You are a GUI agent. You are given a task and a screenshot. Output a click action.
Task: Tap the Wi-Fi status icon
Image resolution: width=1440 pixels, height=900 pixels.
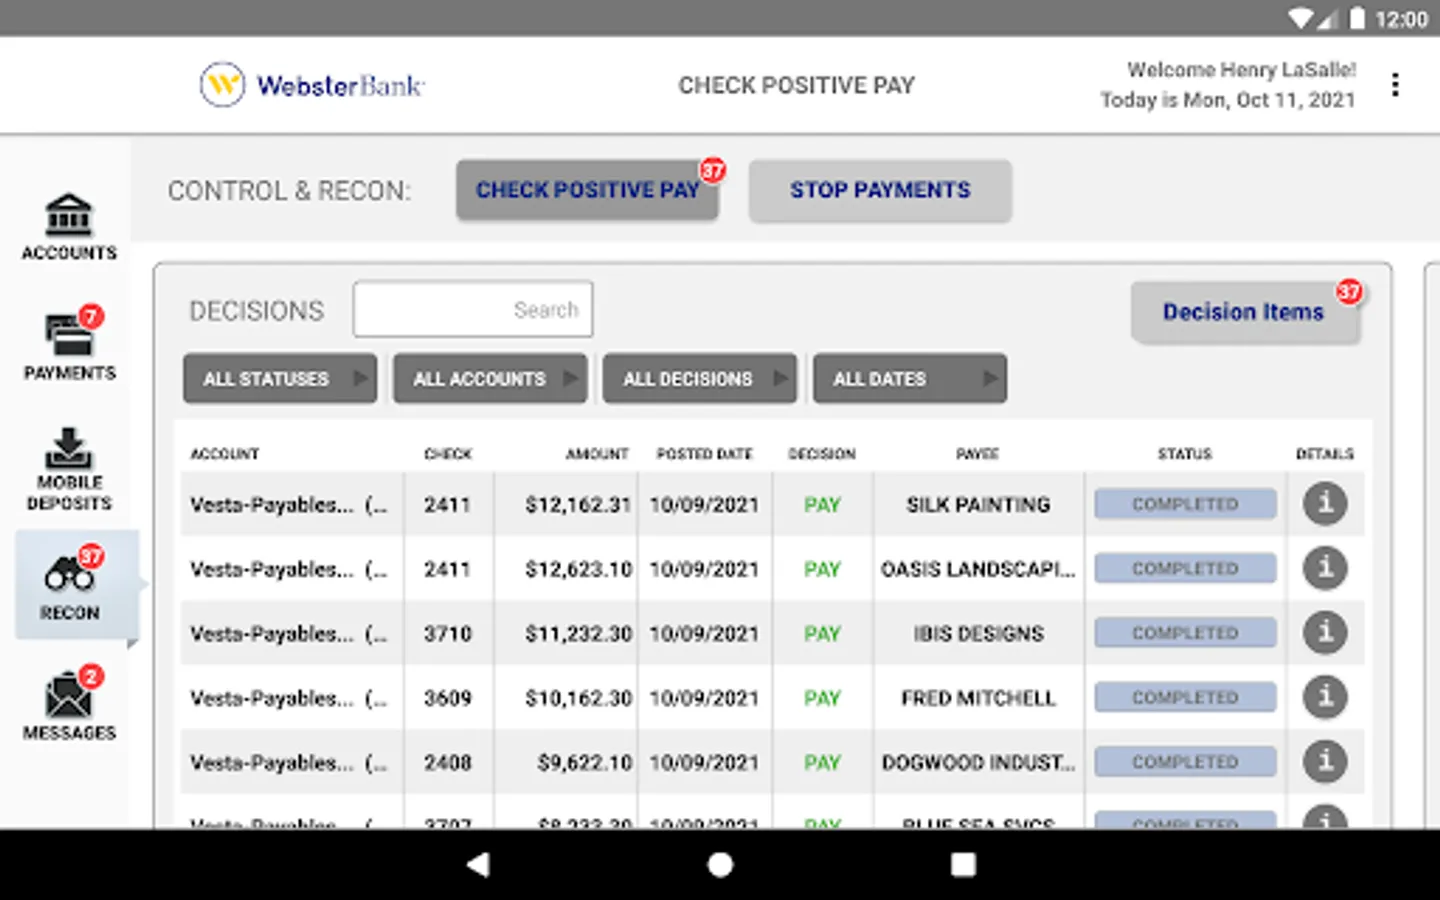[x=1301, y=19]
